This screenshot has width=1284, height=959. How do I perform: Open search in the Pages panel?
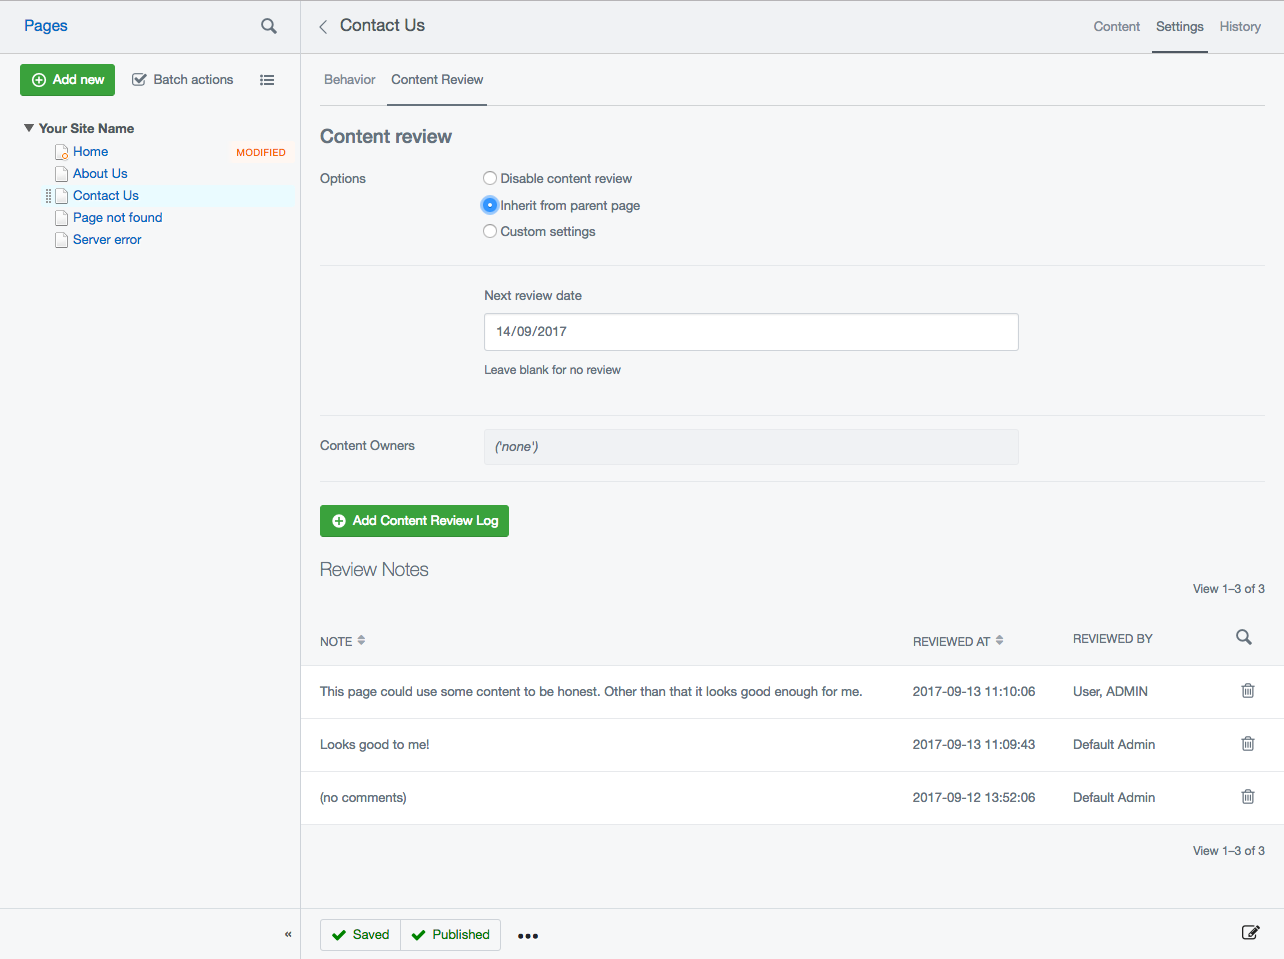point(268,27)
